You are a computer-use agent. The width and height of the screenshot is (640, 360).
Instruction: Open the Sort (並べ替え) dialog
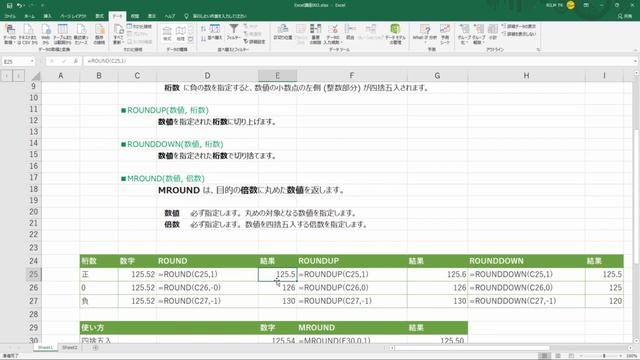point(215,33)
